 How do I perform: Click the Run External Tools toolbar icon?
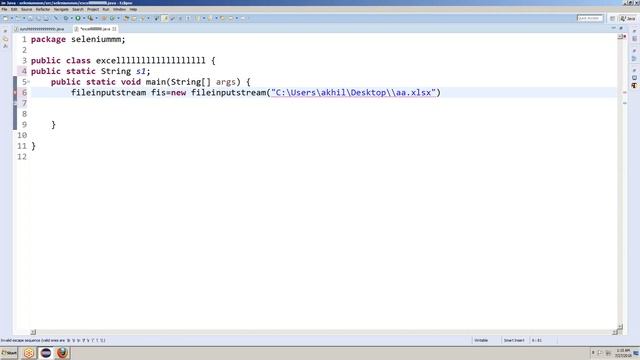[x=90, y=18]
